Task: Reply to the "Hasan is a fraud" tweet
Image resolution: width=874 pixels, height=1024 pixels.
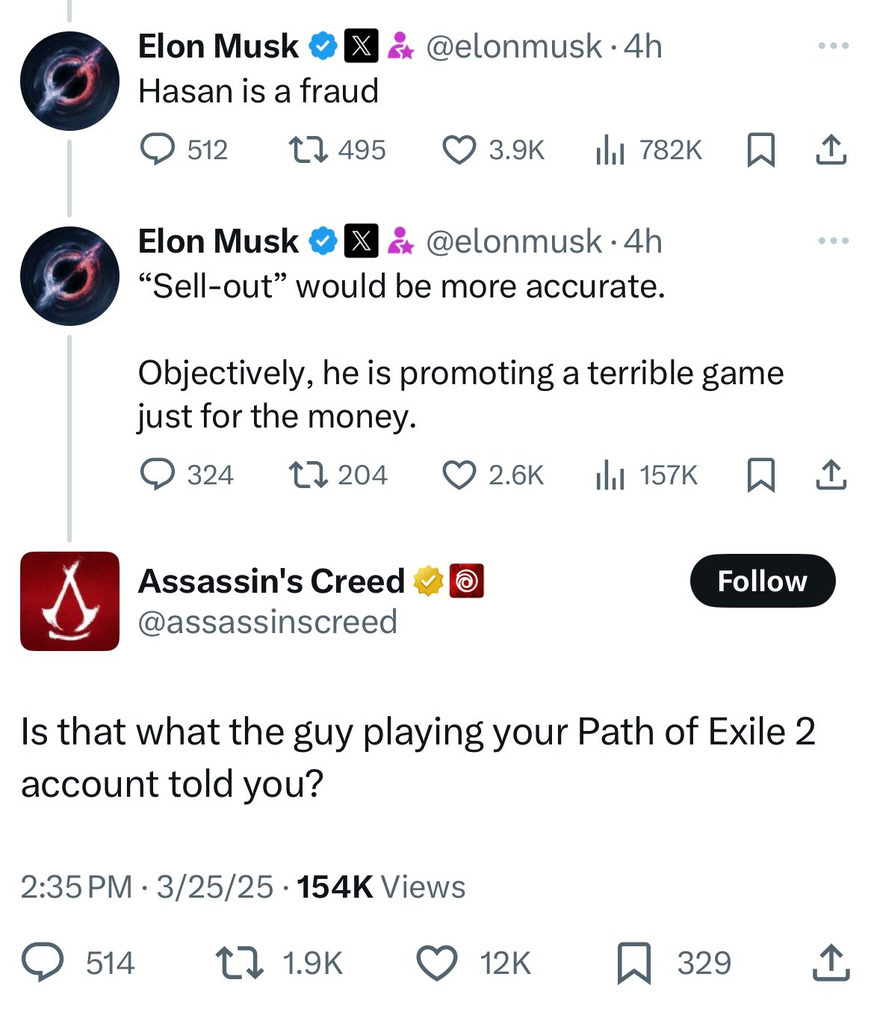Action: point(156,150)
